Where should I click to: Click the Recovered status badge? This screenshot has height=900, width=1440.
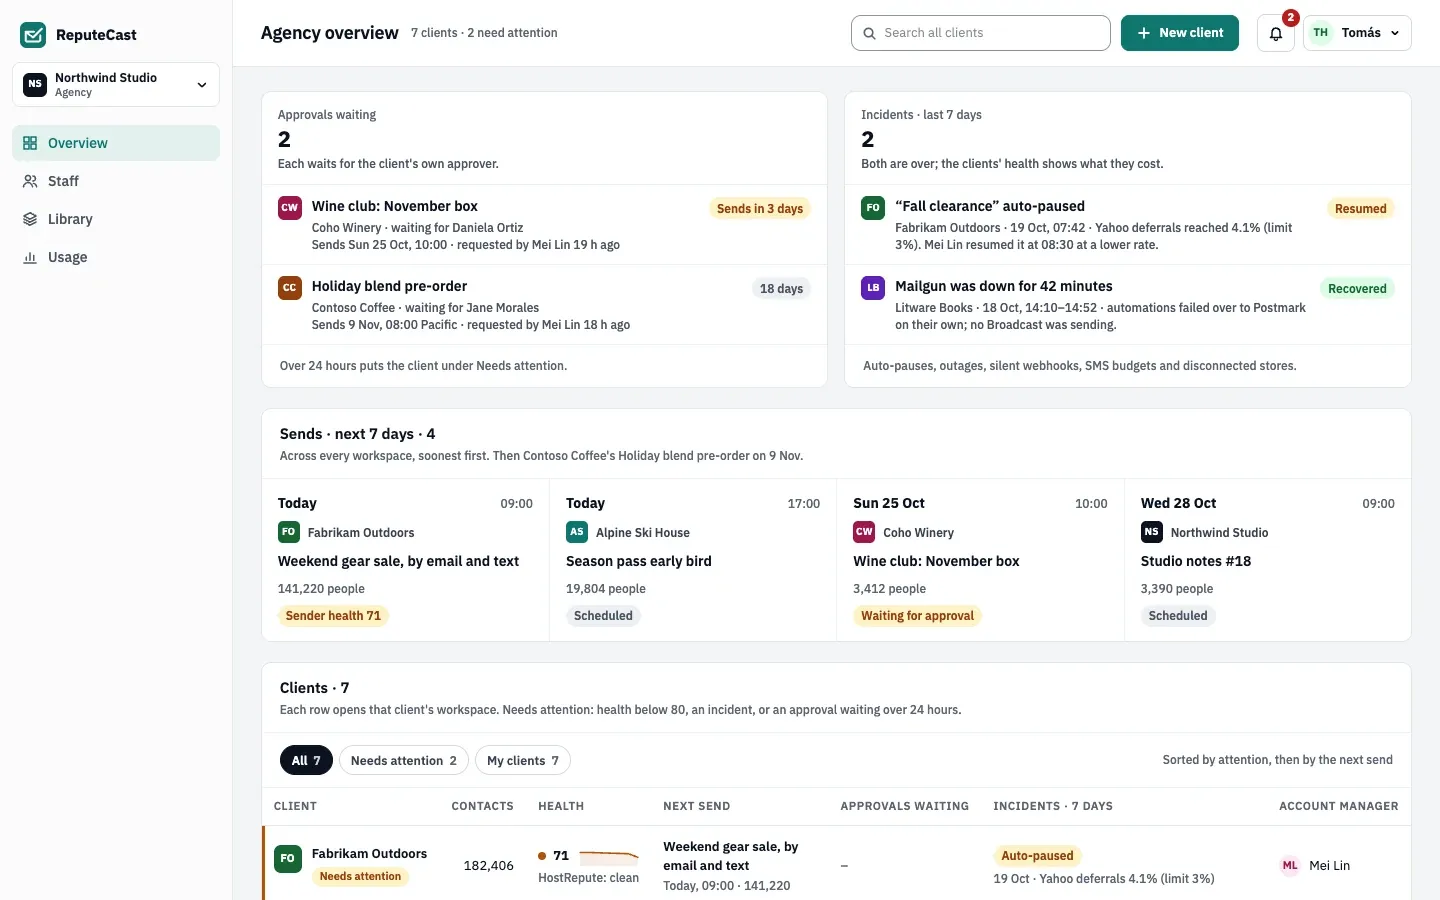1357,289
